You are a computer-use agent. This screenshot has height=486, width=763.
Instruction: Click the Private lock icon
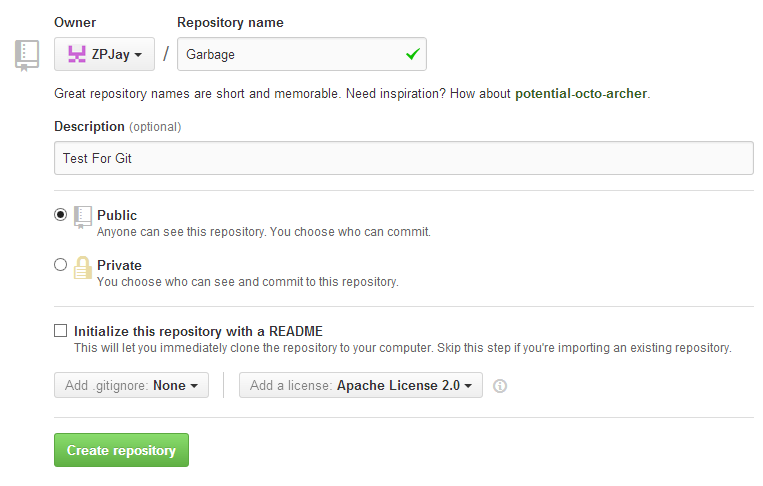pos(83,267)
